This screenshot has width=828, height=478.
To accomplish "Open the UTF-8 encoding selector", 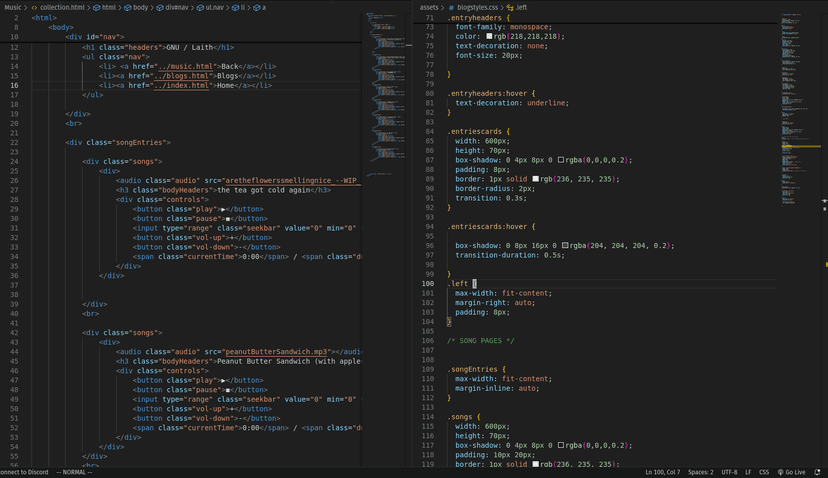I will click(729, 472).
